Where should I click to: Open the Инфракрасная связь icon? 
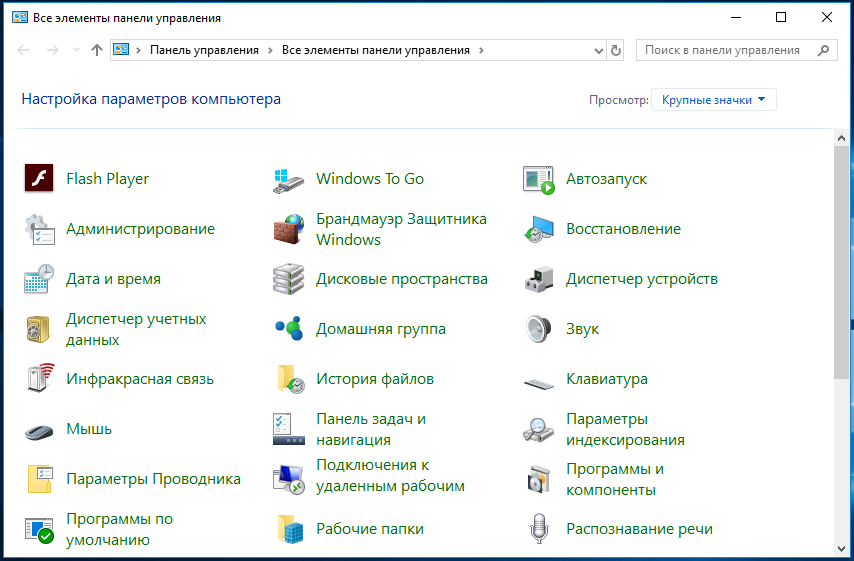[40, 378]
